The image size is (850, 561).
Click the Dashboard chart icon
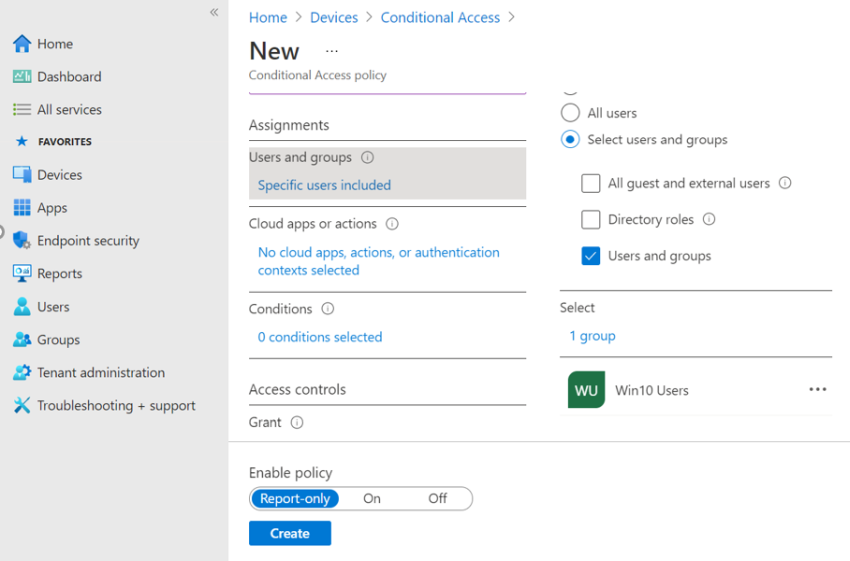point(22,76)
